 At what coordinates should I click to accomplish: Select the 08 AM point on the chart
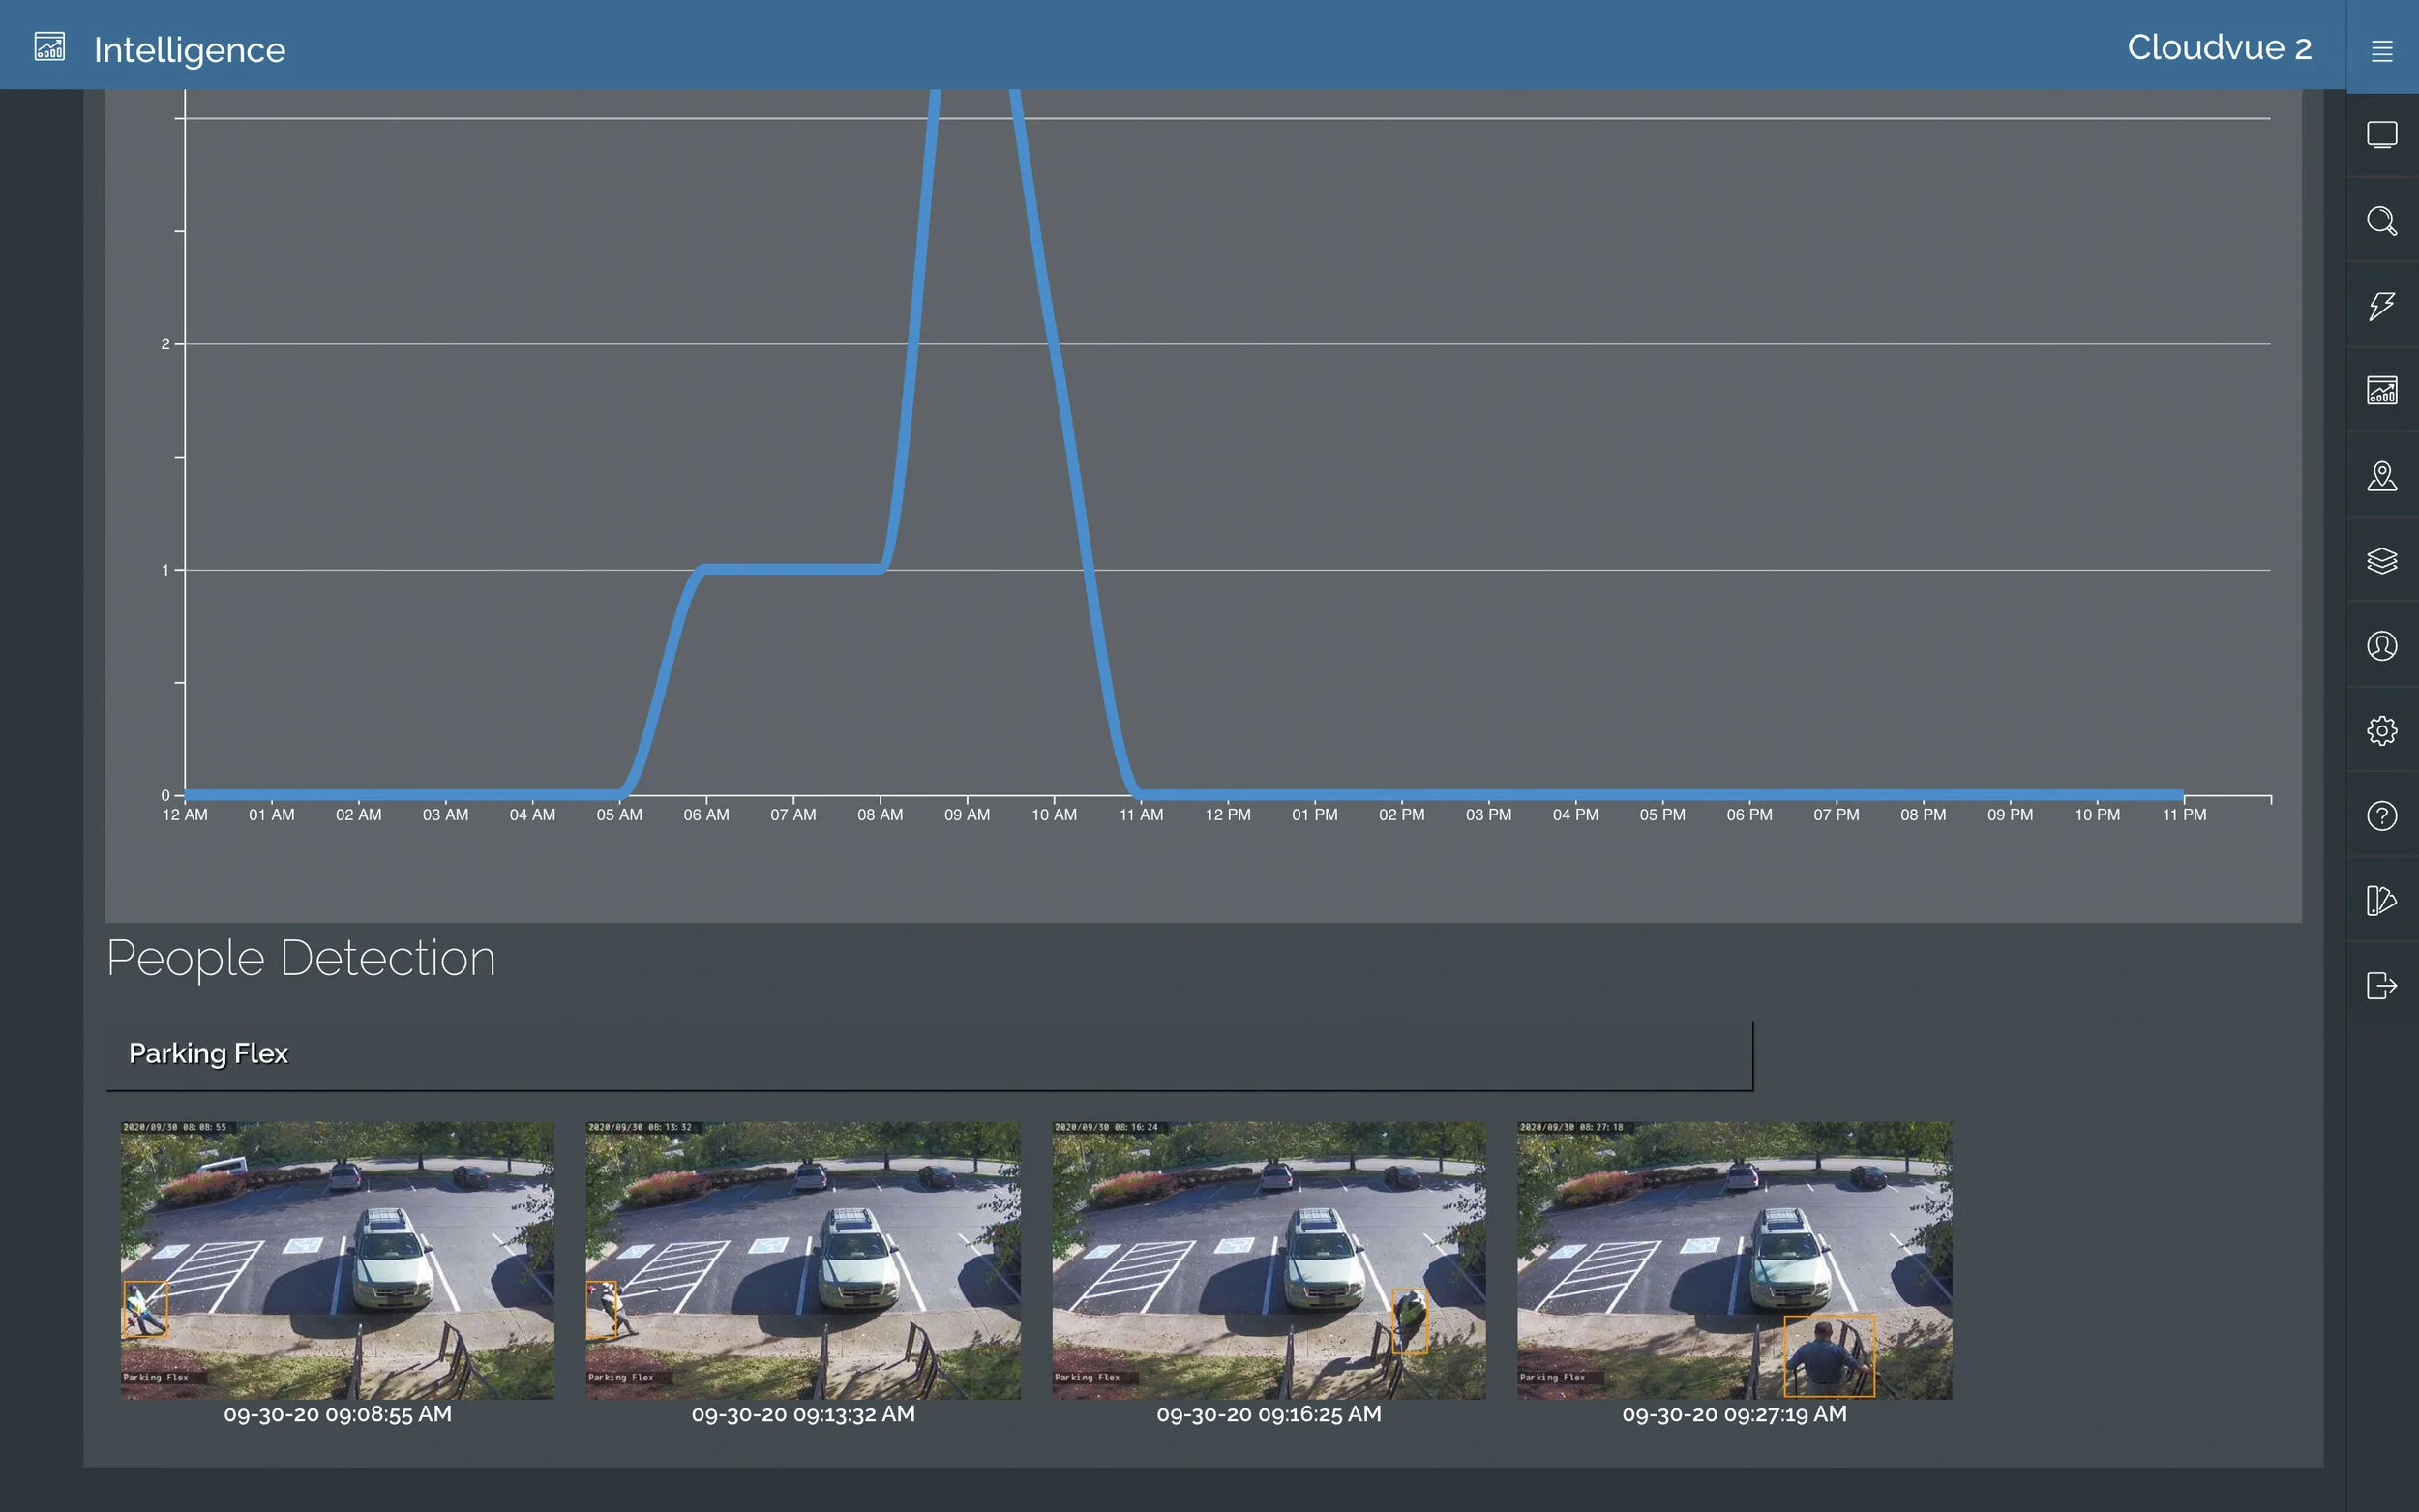click(x=879, y=814)
